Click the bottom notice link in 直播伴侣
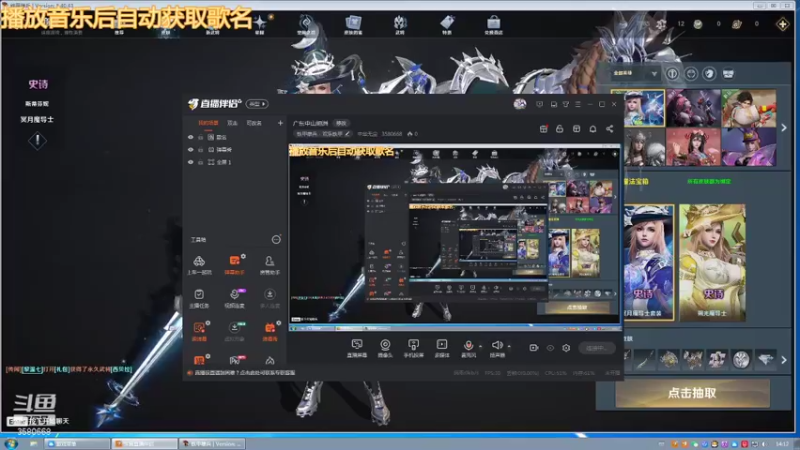The image size is (800, 450). point(244,372)
